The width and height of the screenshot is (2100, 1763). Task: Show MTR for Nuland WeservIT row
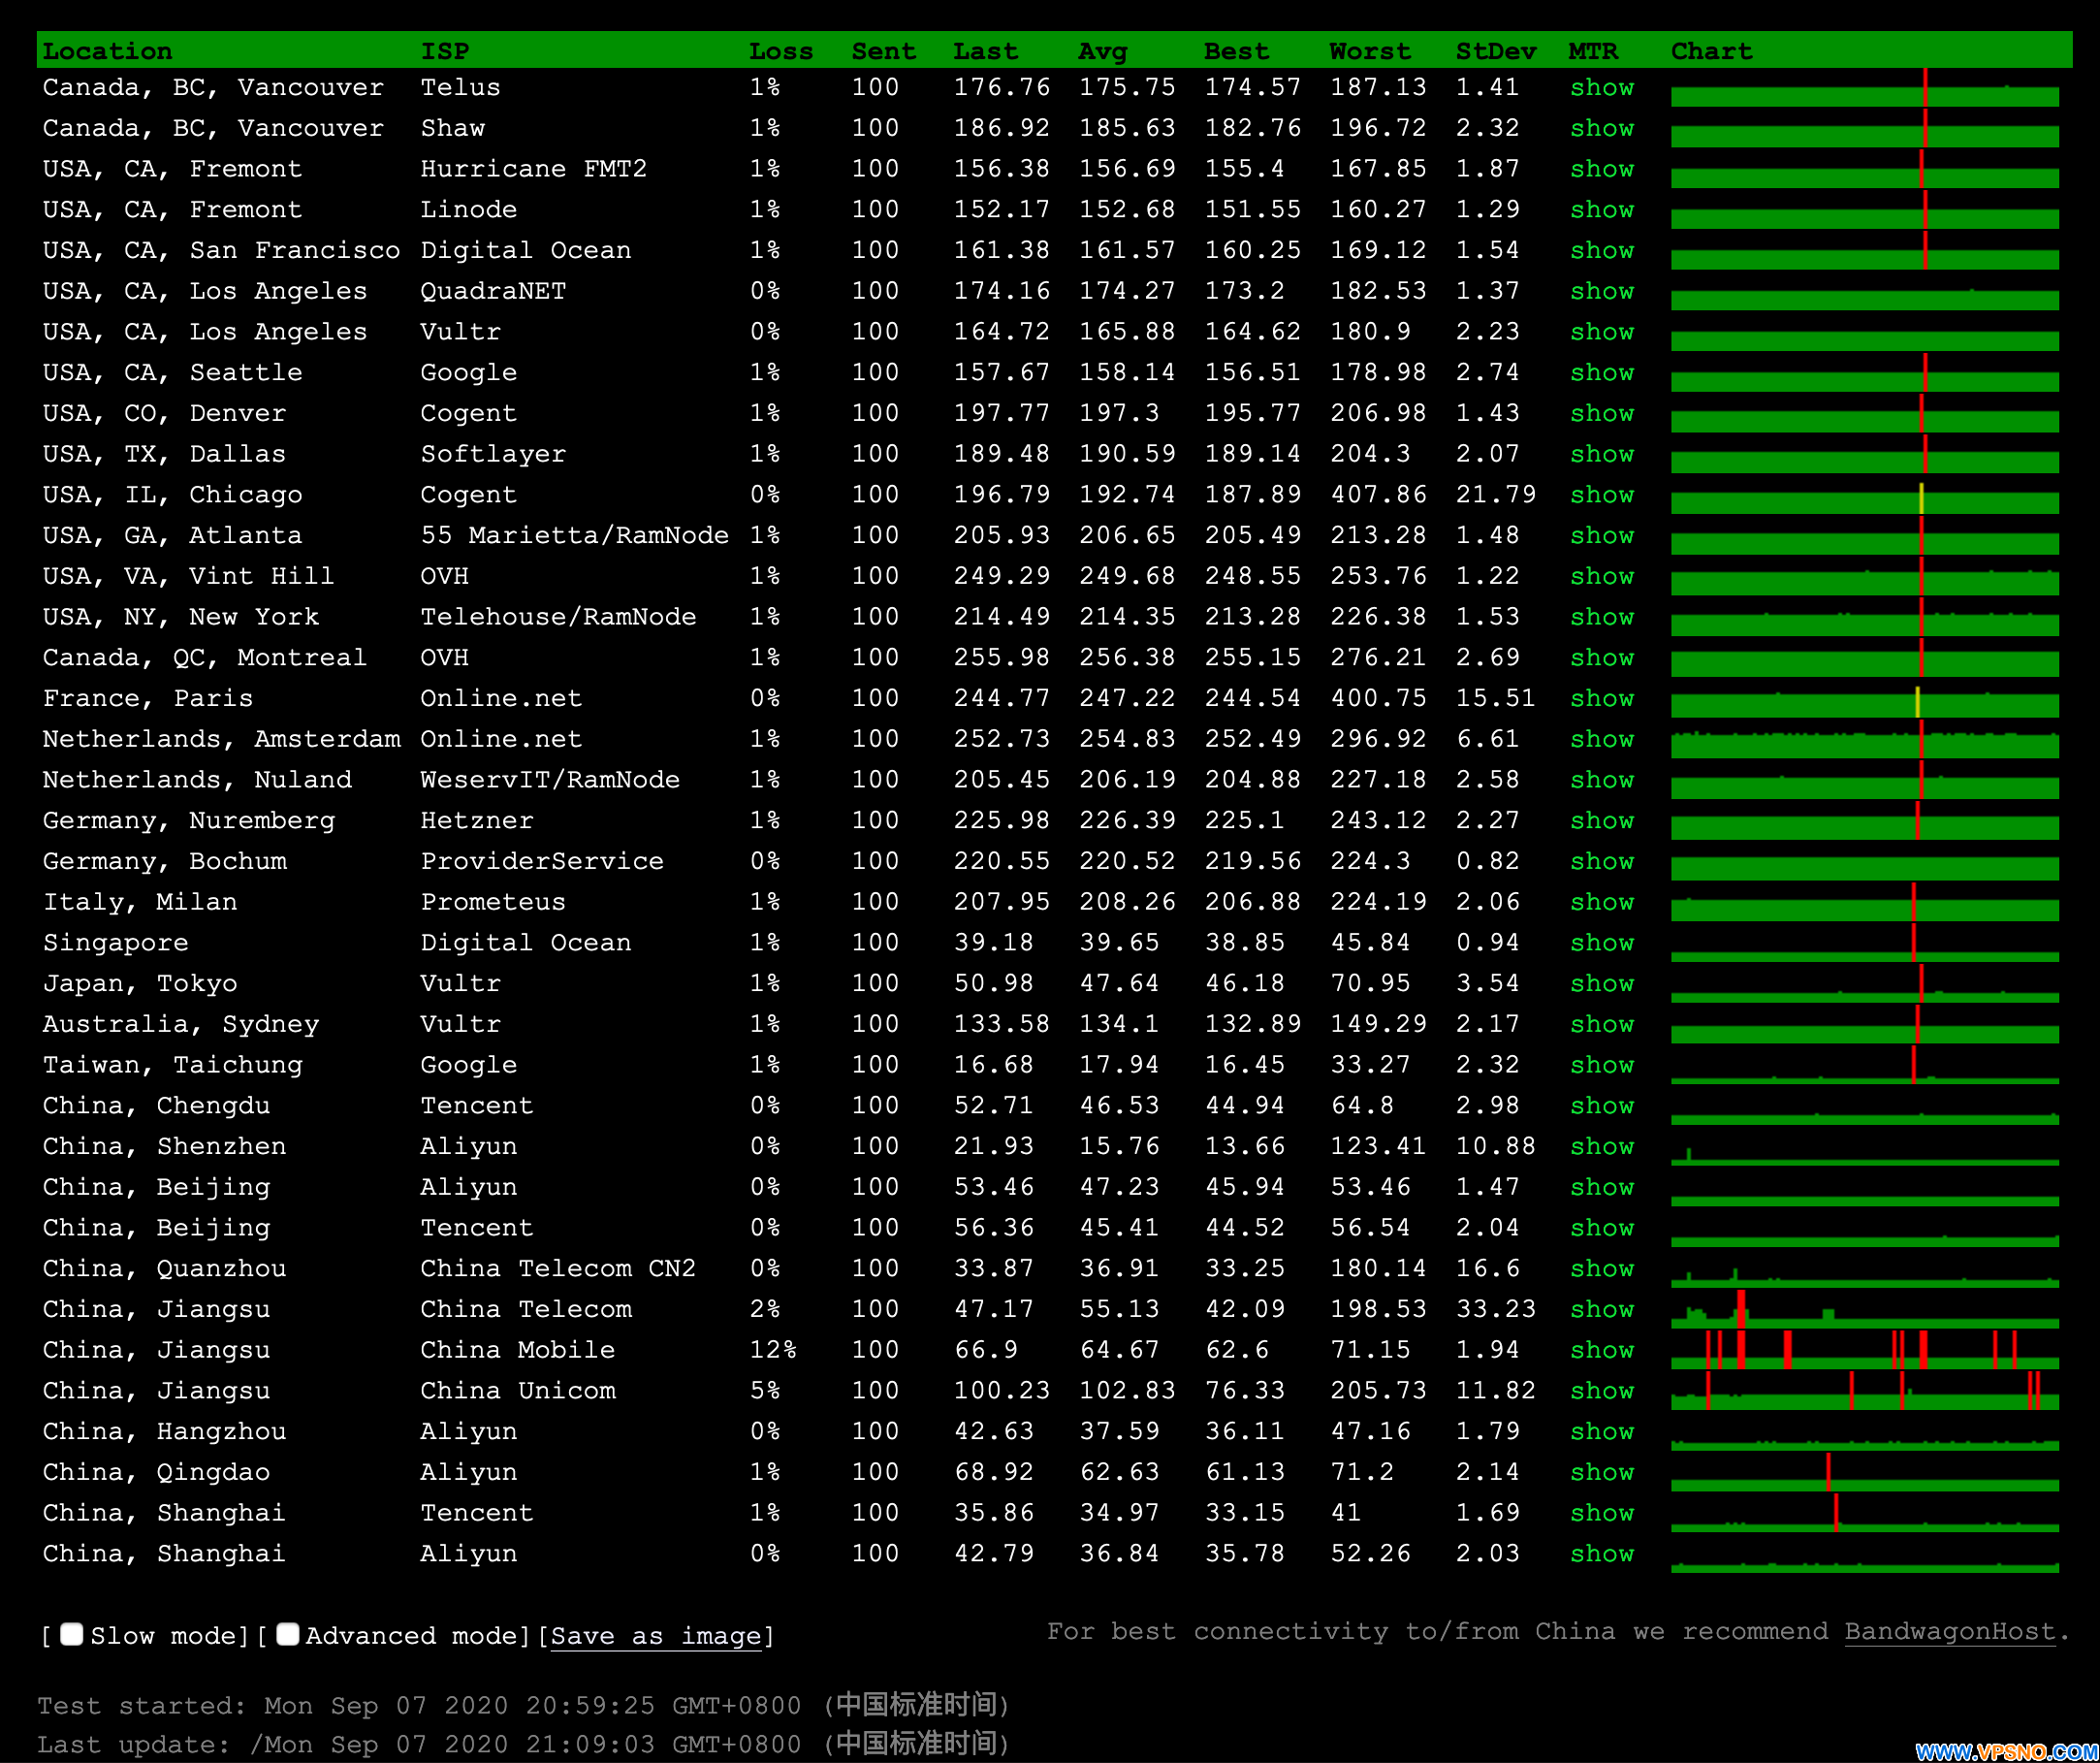point(1602,780)
